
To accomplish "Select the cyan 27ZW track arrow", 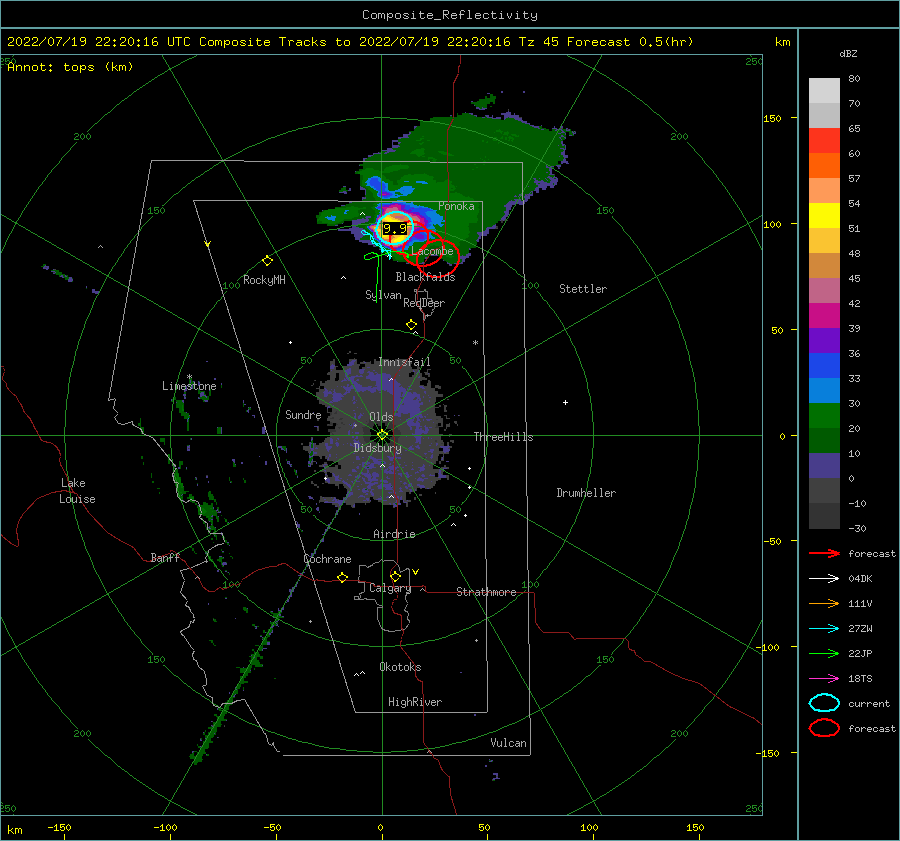I will pos(824,629).
